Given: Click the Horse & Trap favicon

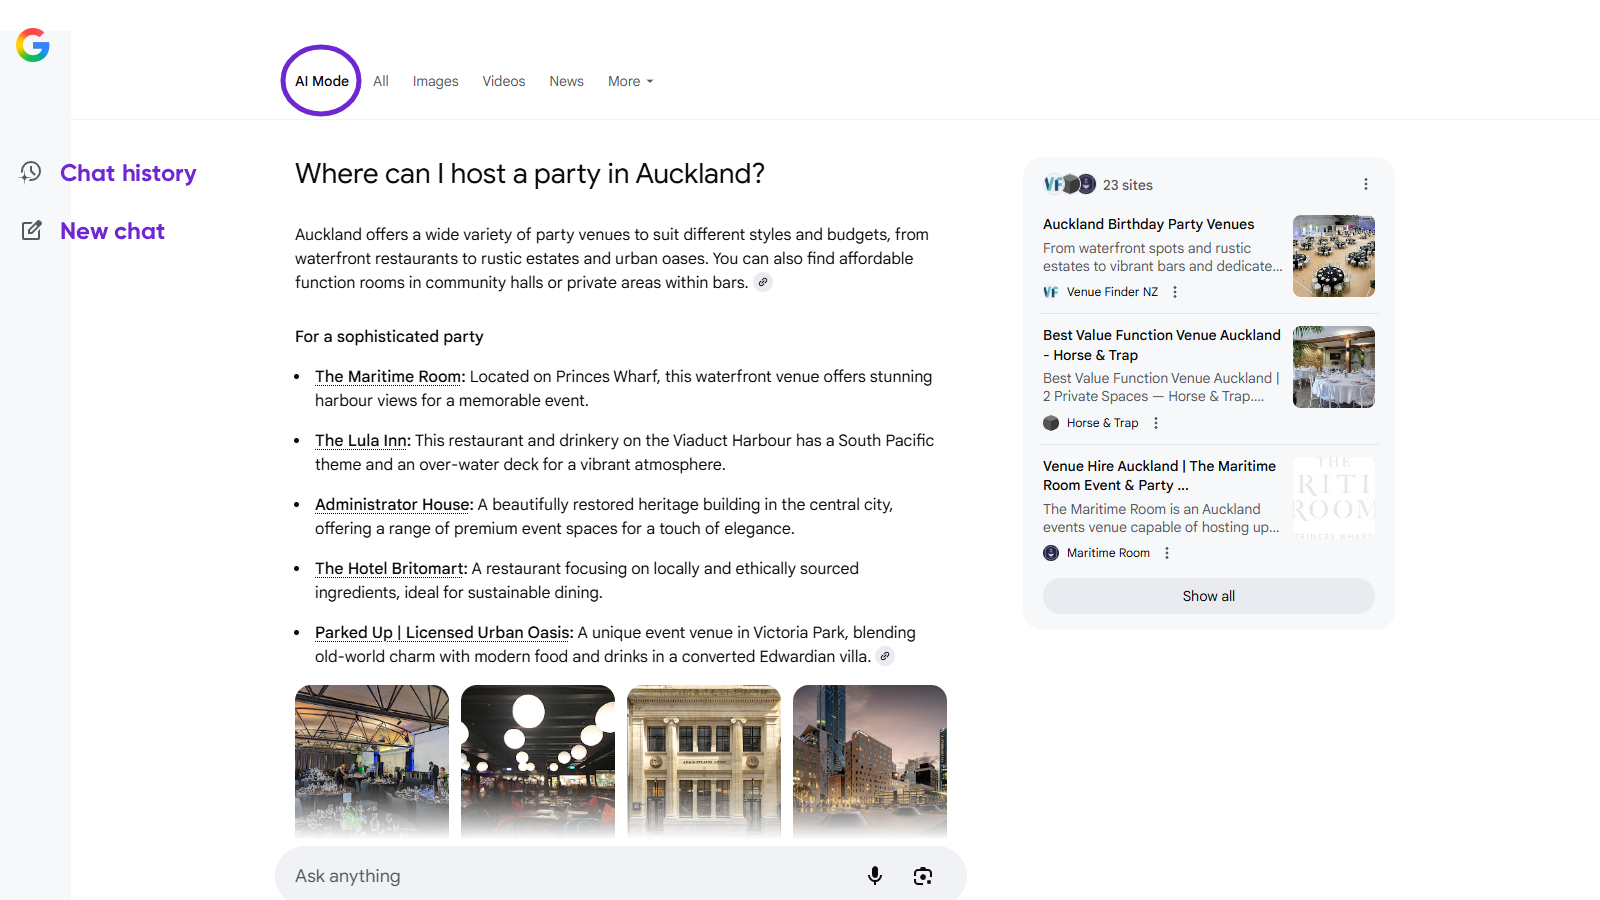Looking at the screenshot, I should tap(1051, 423).
